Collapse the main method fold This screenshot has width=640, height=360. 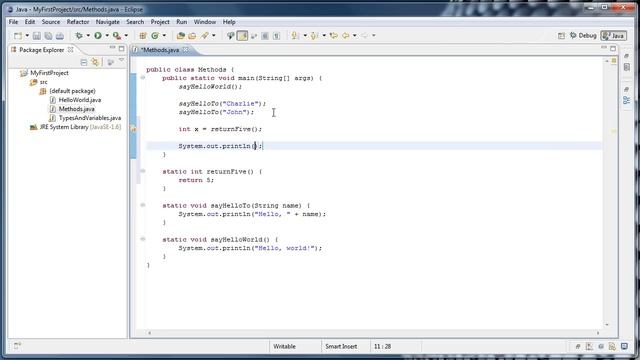click(142, 78)
